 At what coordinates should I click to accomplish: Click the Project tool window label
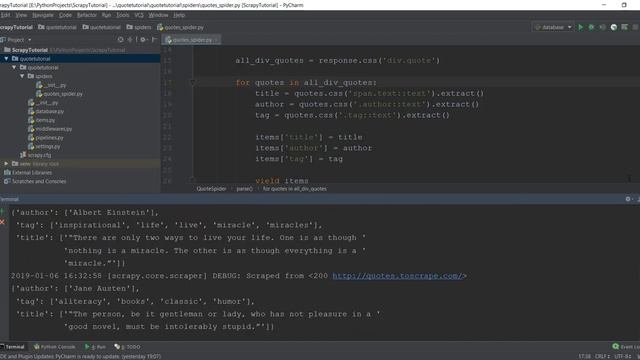click(x=16, y=40)
